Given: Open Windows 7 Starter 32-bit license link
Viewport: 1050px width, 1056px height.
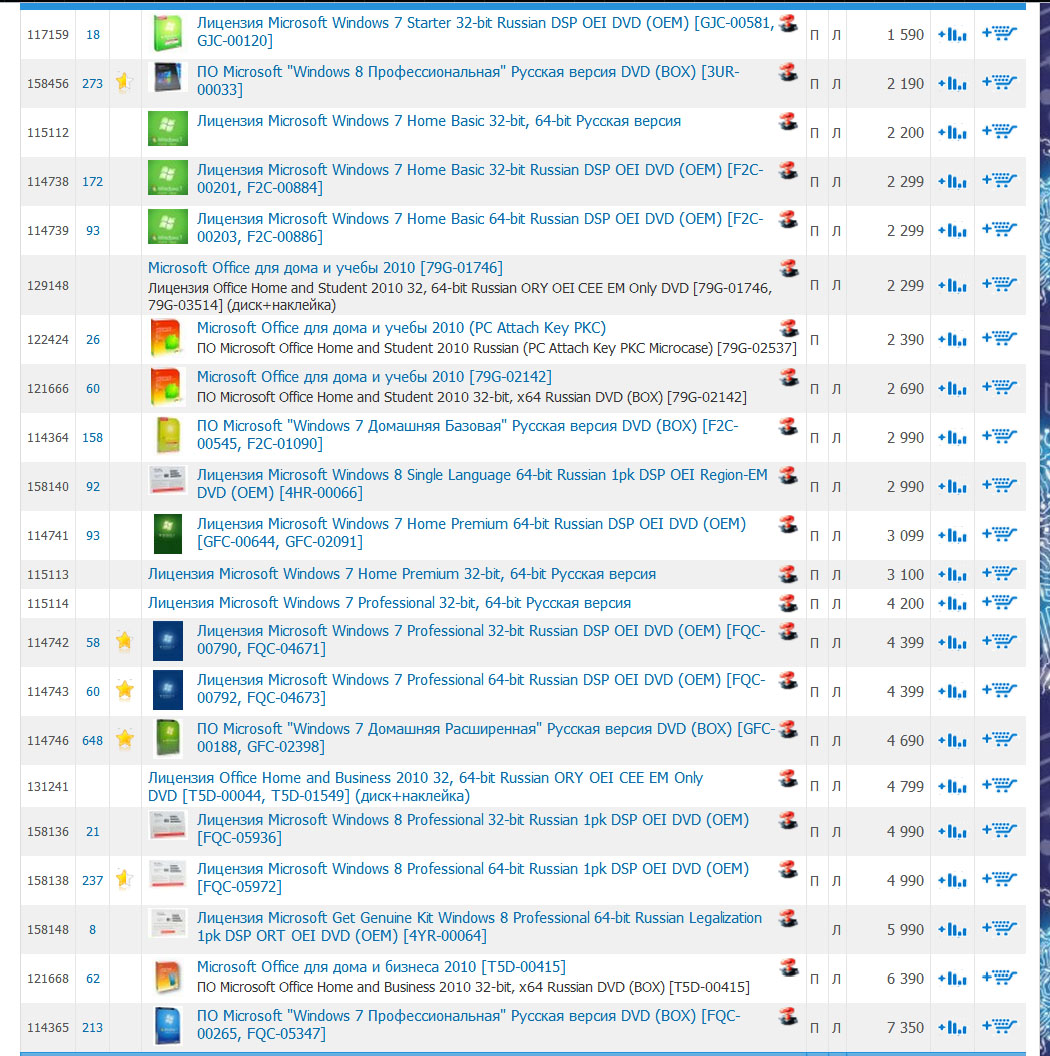Looking at the screenshot, I should (x=486, y=32).
